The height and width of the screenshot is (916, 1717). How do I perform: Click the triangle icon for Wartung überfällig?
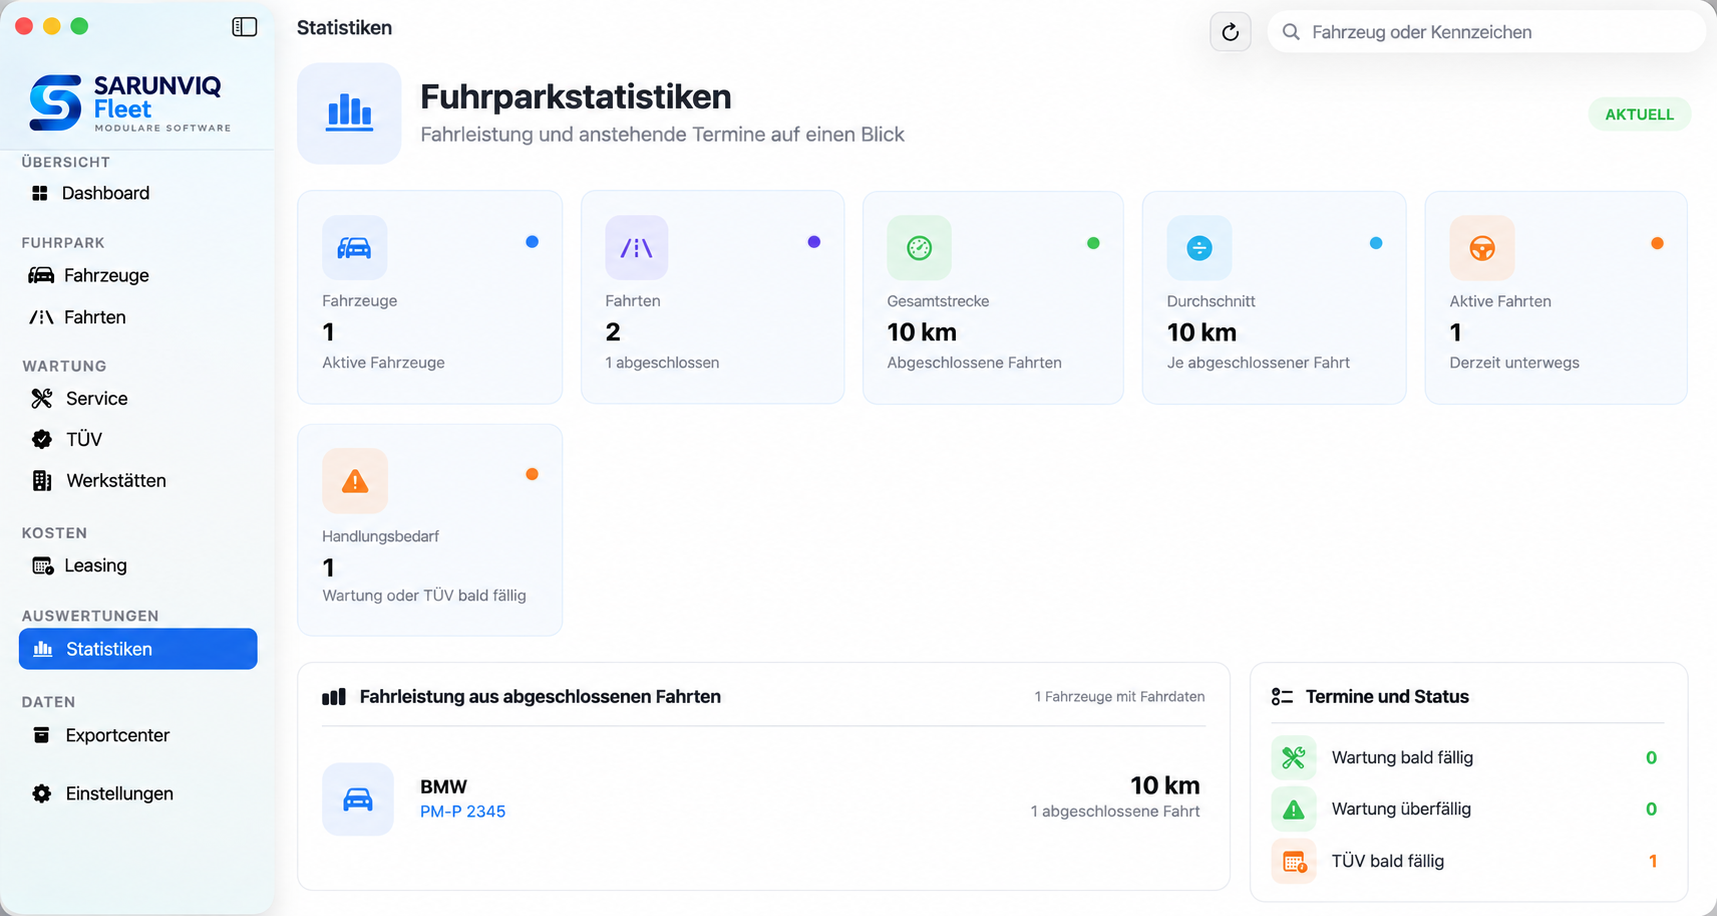[1293, 809]
